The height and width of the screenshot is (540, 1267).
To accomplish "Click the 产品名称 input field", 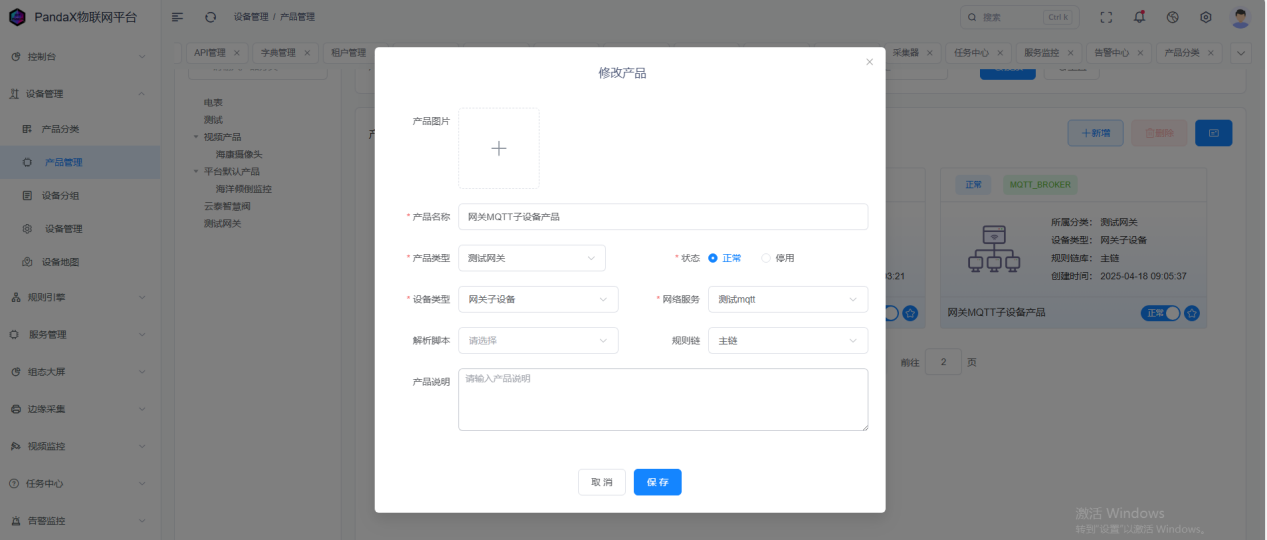I will [x=663, y=217].
